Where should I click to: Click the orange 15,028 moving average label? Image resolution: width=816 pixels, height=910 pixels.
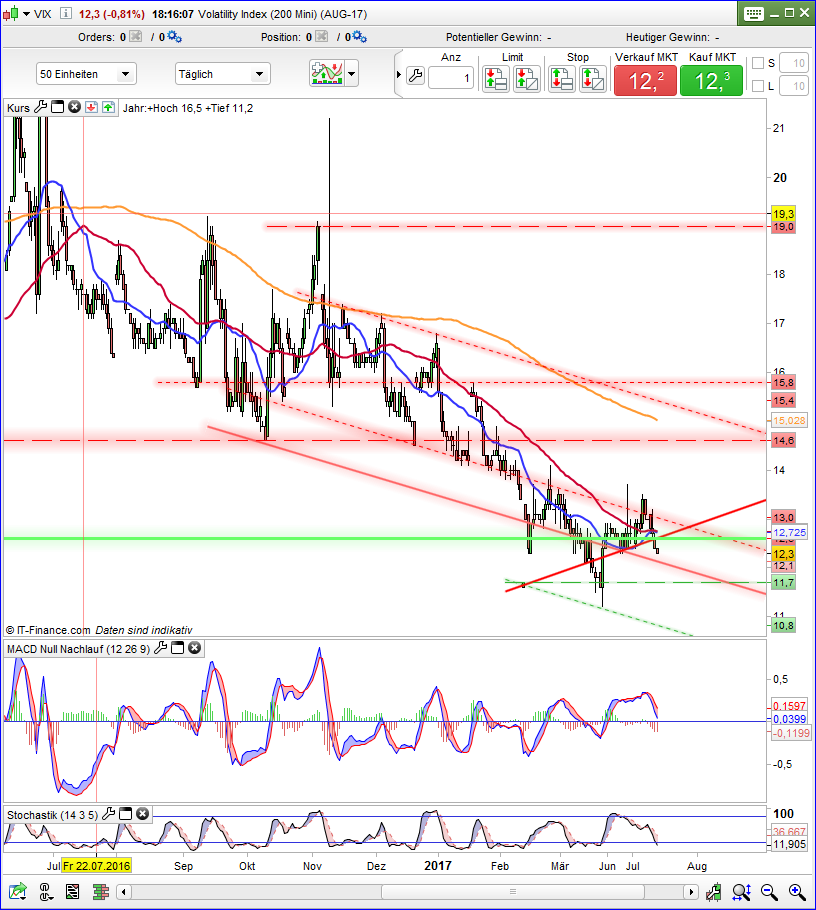(789, 421)
